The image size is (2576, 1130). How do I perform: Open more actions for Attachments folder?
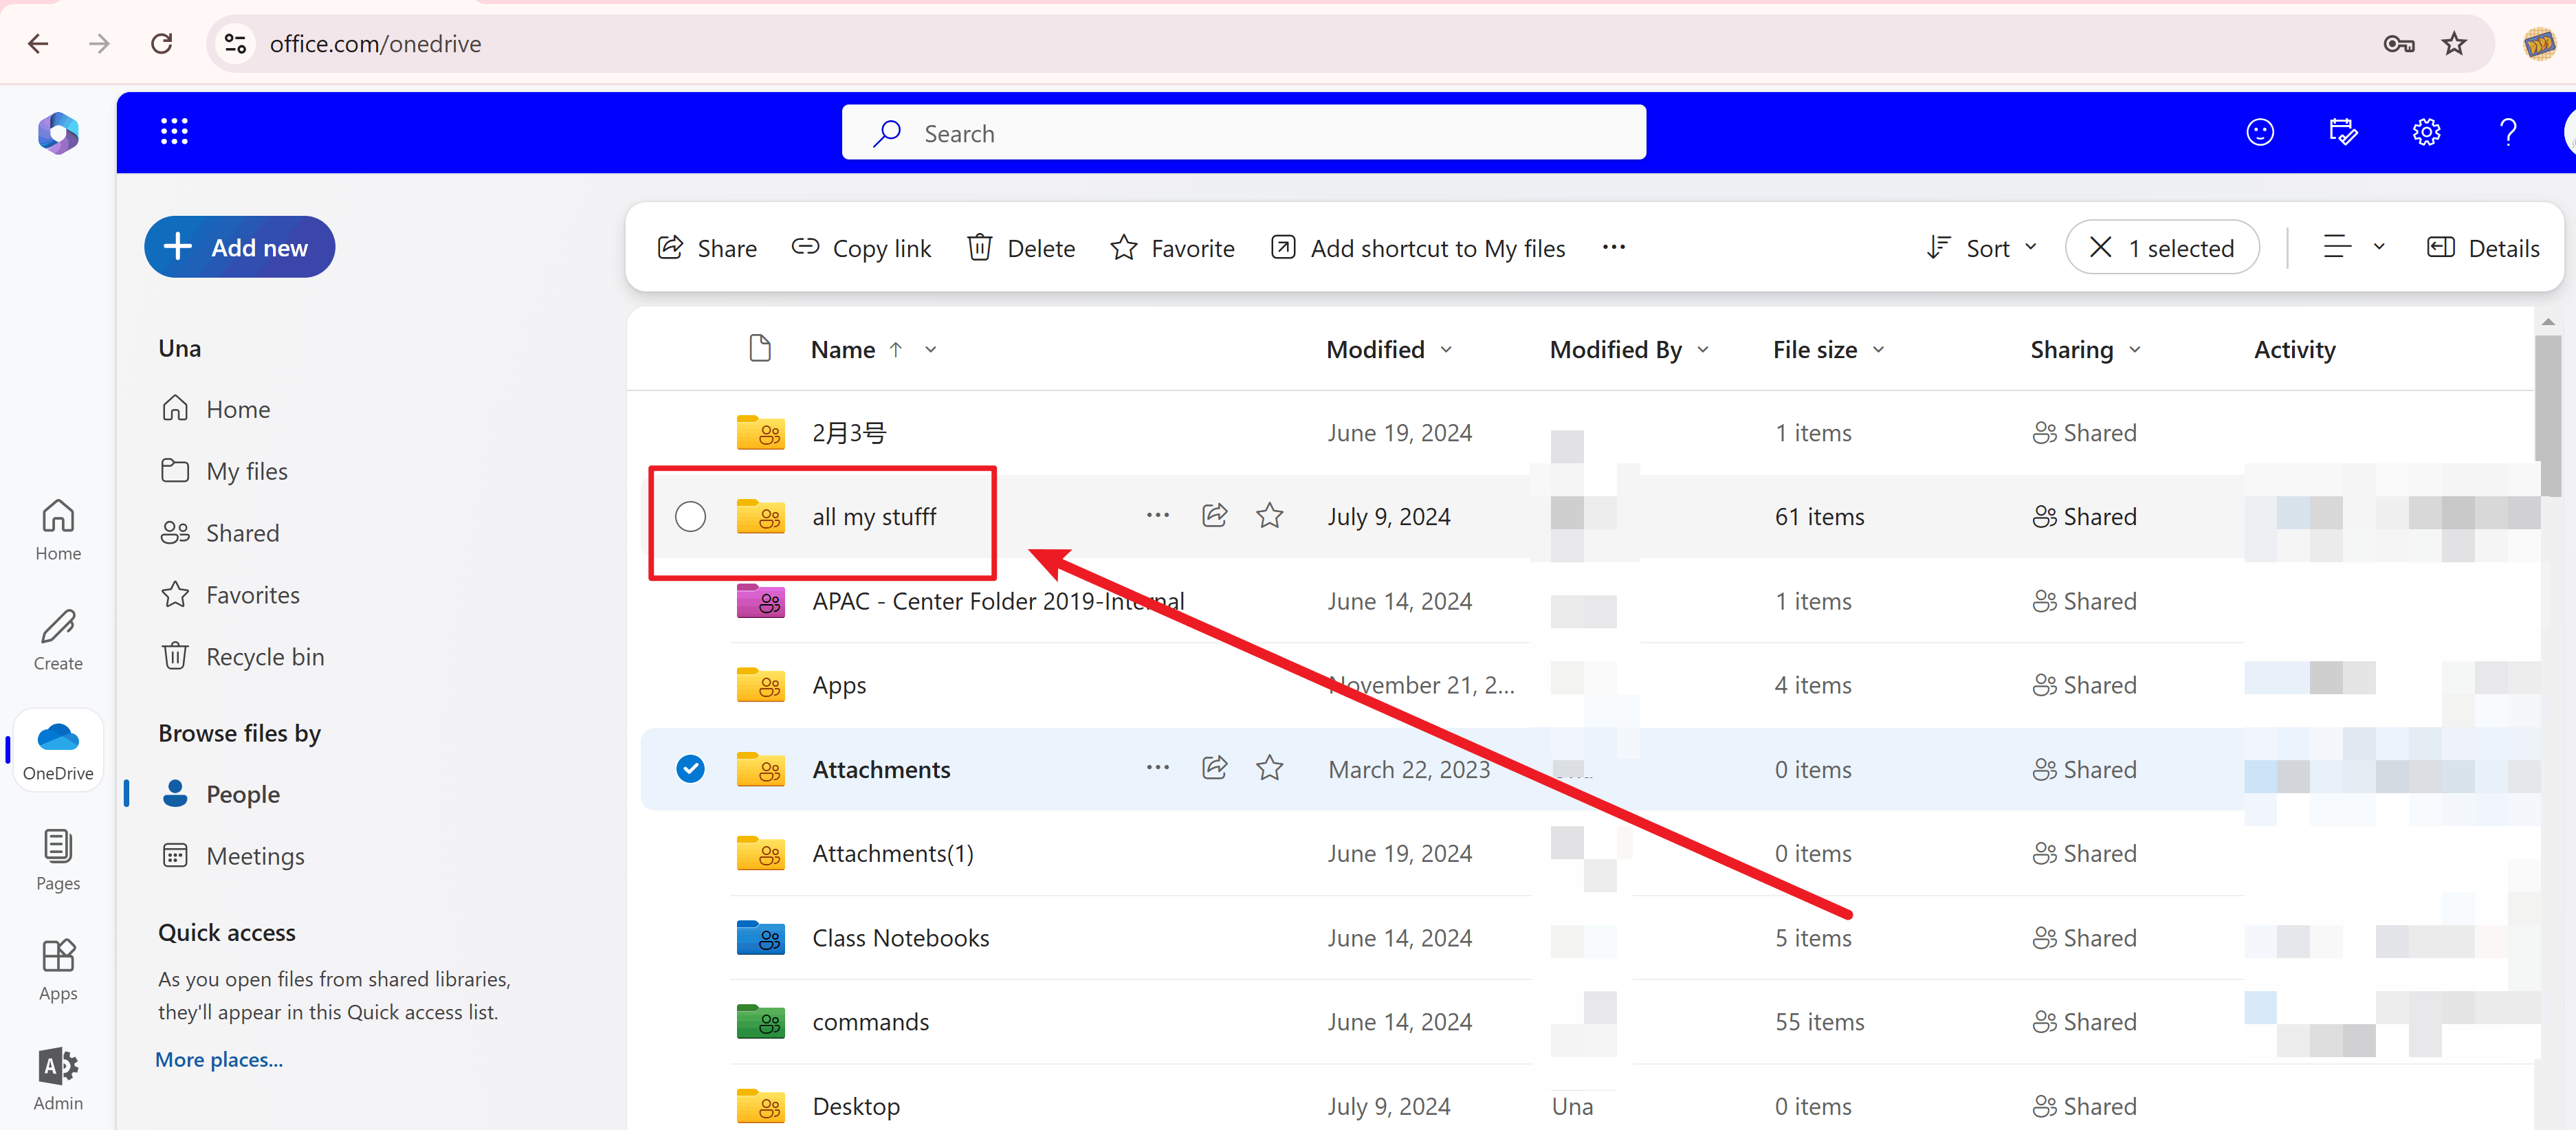pyautogui.click(x=1158, y=767)
